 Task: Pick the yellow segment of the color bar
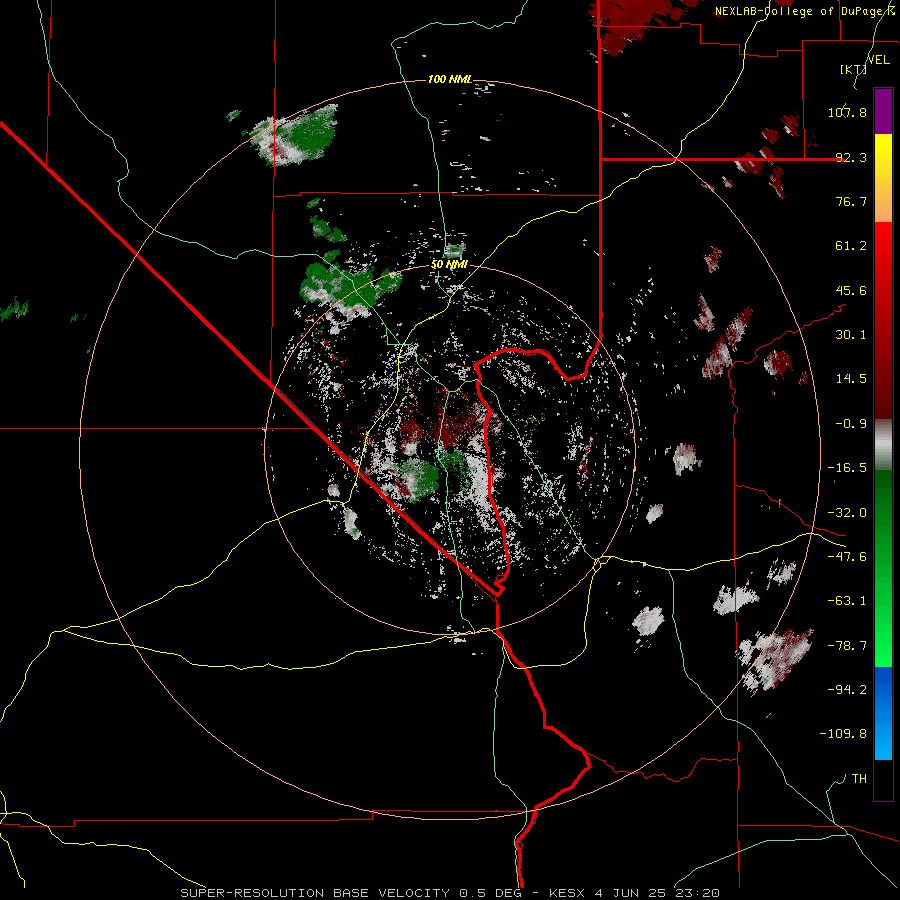coord(883,178)
